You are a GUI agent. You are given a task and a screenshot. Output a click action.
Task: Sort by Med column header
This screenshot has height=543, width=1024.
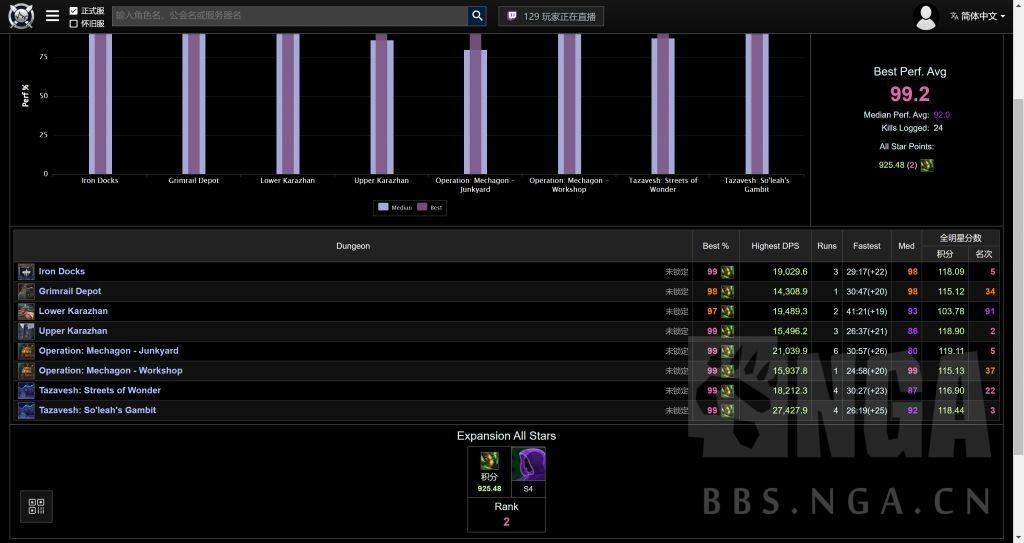(x=906, y=246)
